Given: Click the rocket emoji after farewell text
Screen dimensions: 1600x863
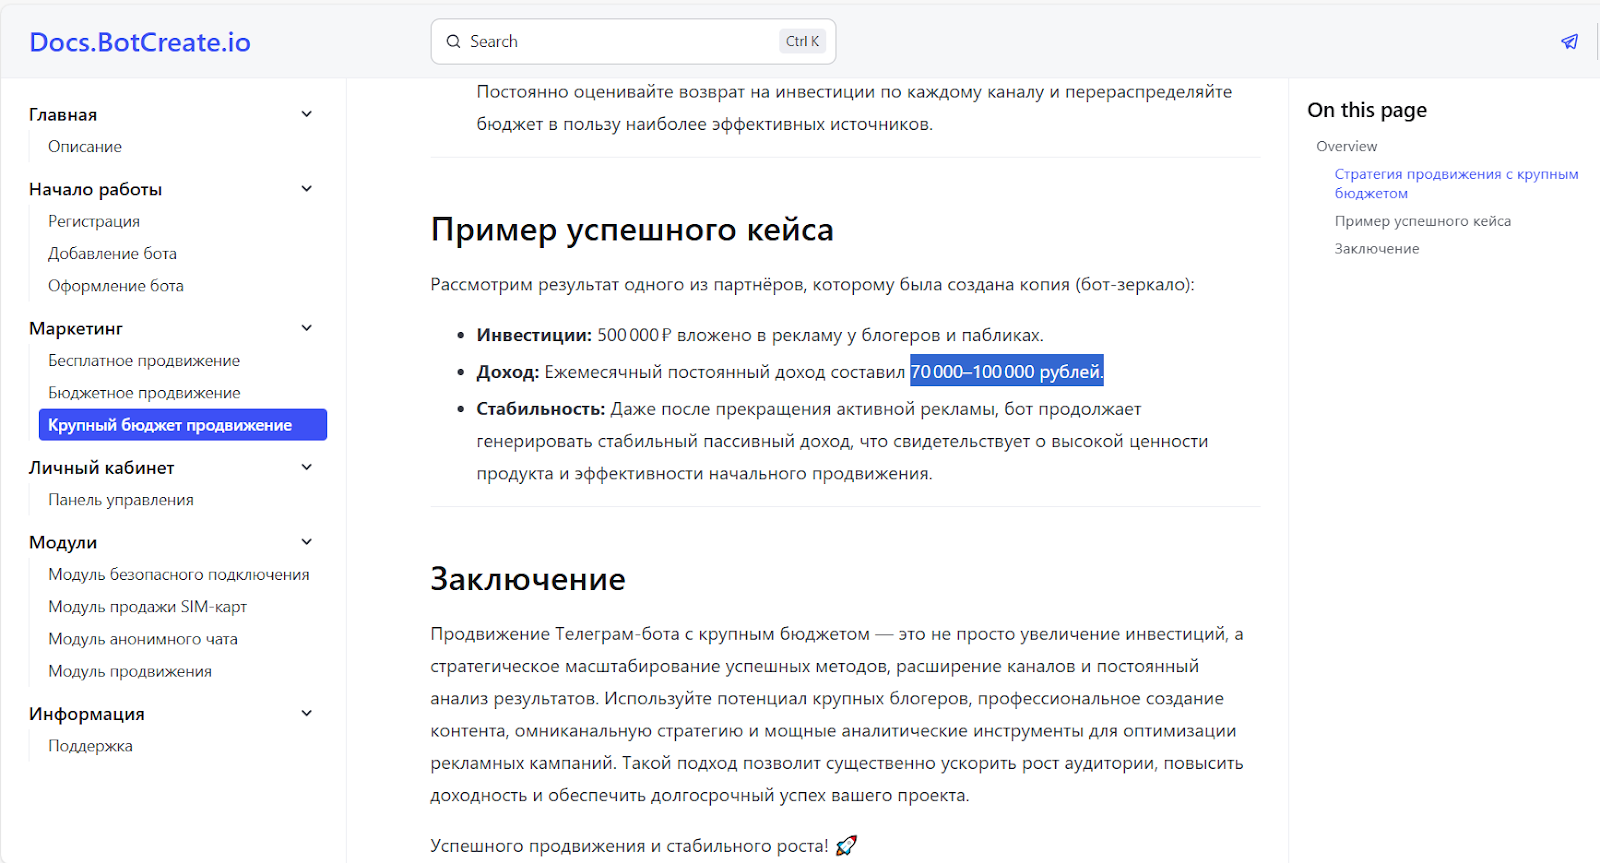Looking at the screenshot, I should click(x=847, y=843).
